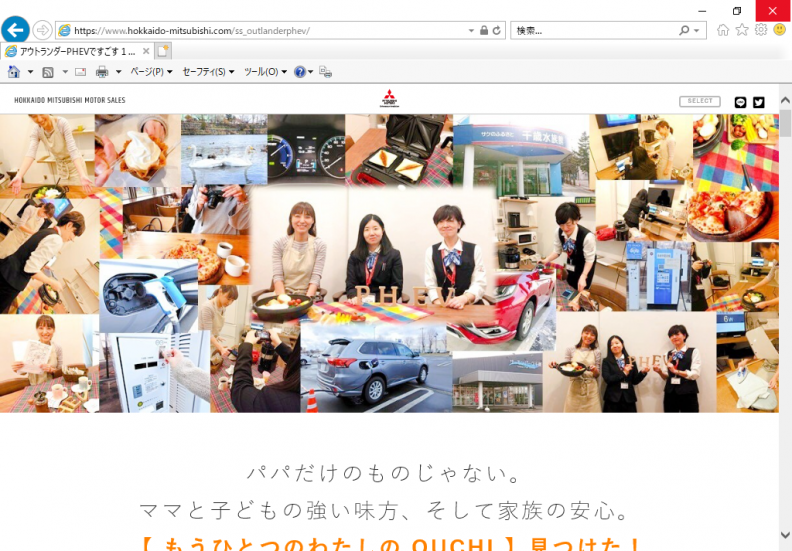The height and width of the screenshot is (551, 792).
Task: Click the Read mail envelope icon
Action: pyautogui.click(x=81, y=72)
